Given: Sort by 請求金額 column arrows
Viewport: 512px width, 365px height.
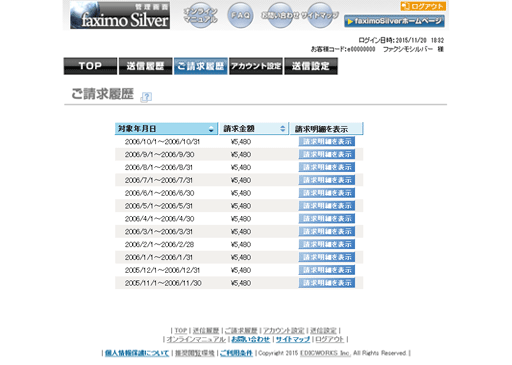Looking at the screenshot, I should click(x=282, y=129).
